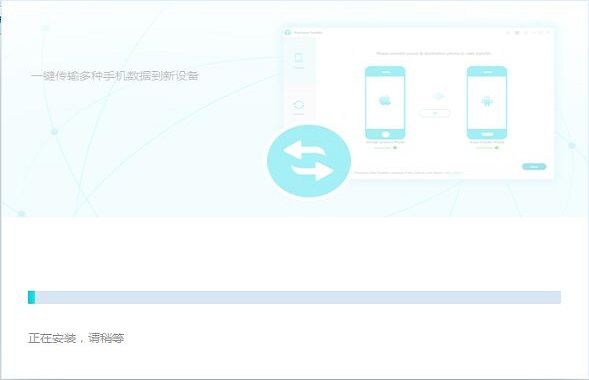Click the Android destination phone illustration
The image size is (589, 380).
coord(487,103)
